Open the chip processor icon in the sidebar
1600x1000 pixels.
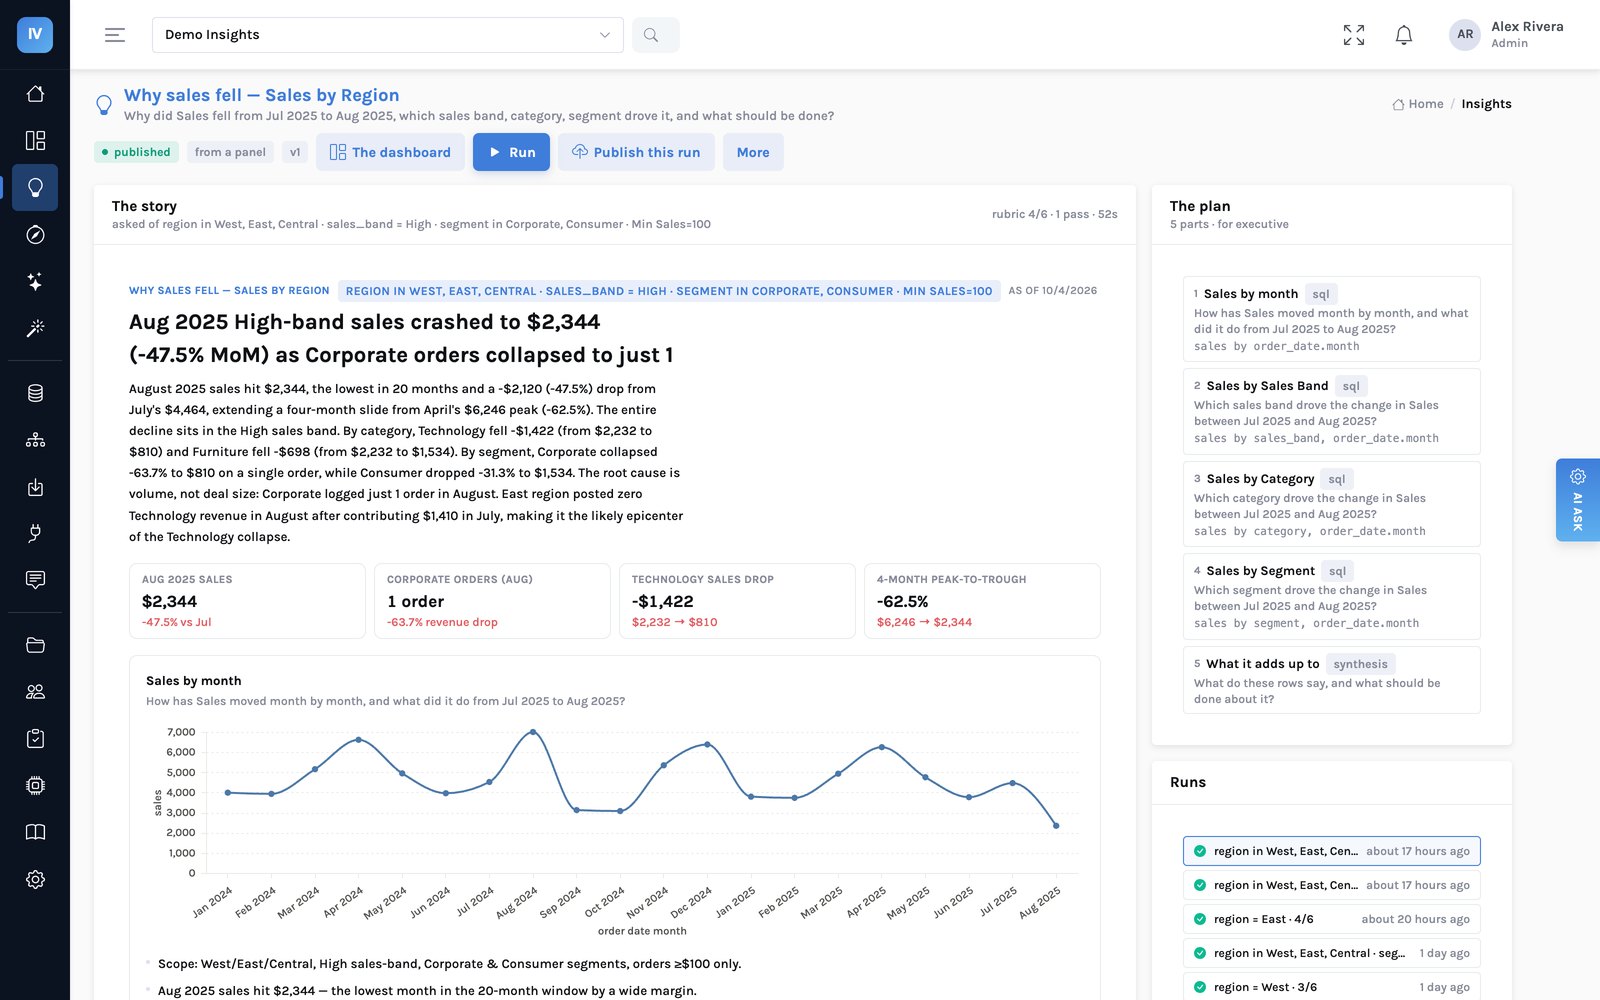(35, 785)
